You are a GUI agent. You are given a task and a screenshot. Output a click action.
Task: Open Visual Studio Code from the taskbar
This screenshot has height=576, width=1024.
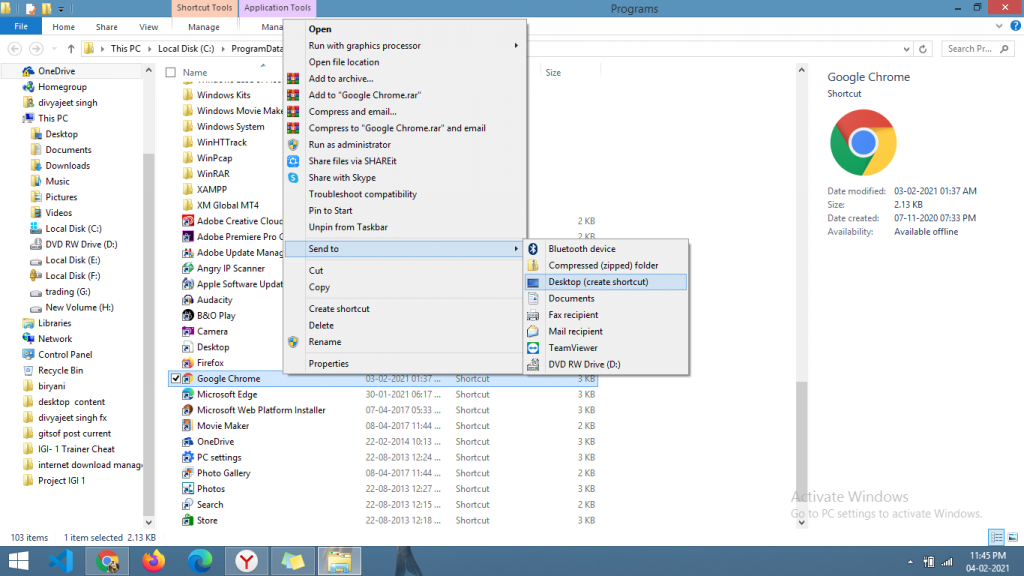click(61, 561)
